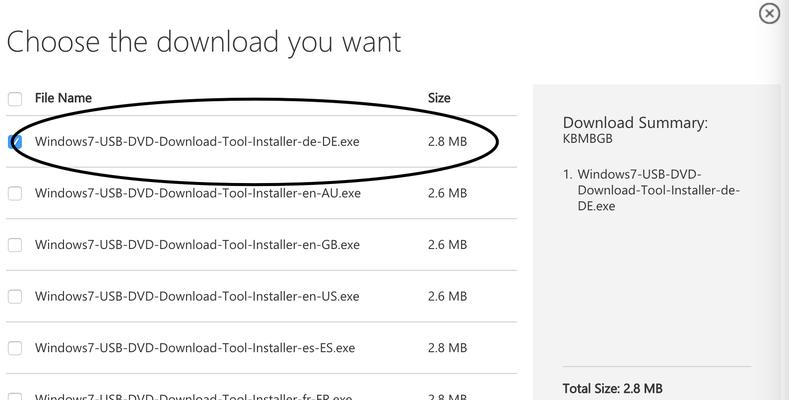789x400 pixels.
Task: Select Windows7-USB-DVD-Download-Tool-Installer-en-AU.exe file name
Action: [198, 193]
